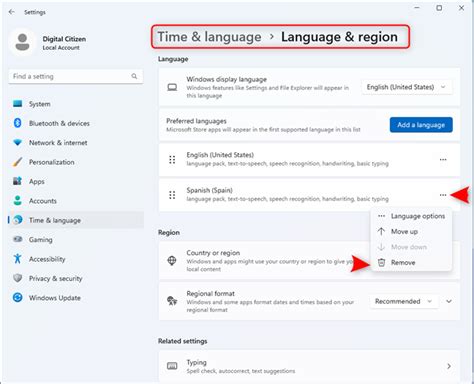This screenshot has height=384, width=474.
Task: Open Typing settings chevron
Action: coord(449,366)
